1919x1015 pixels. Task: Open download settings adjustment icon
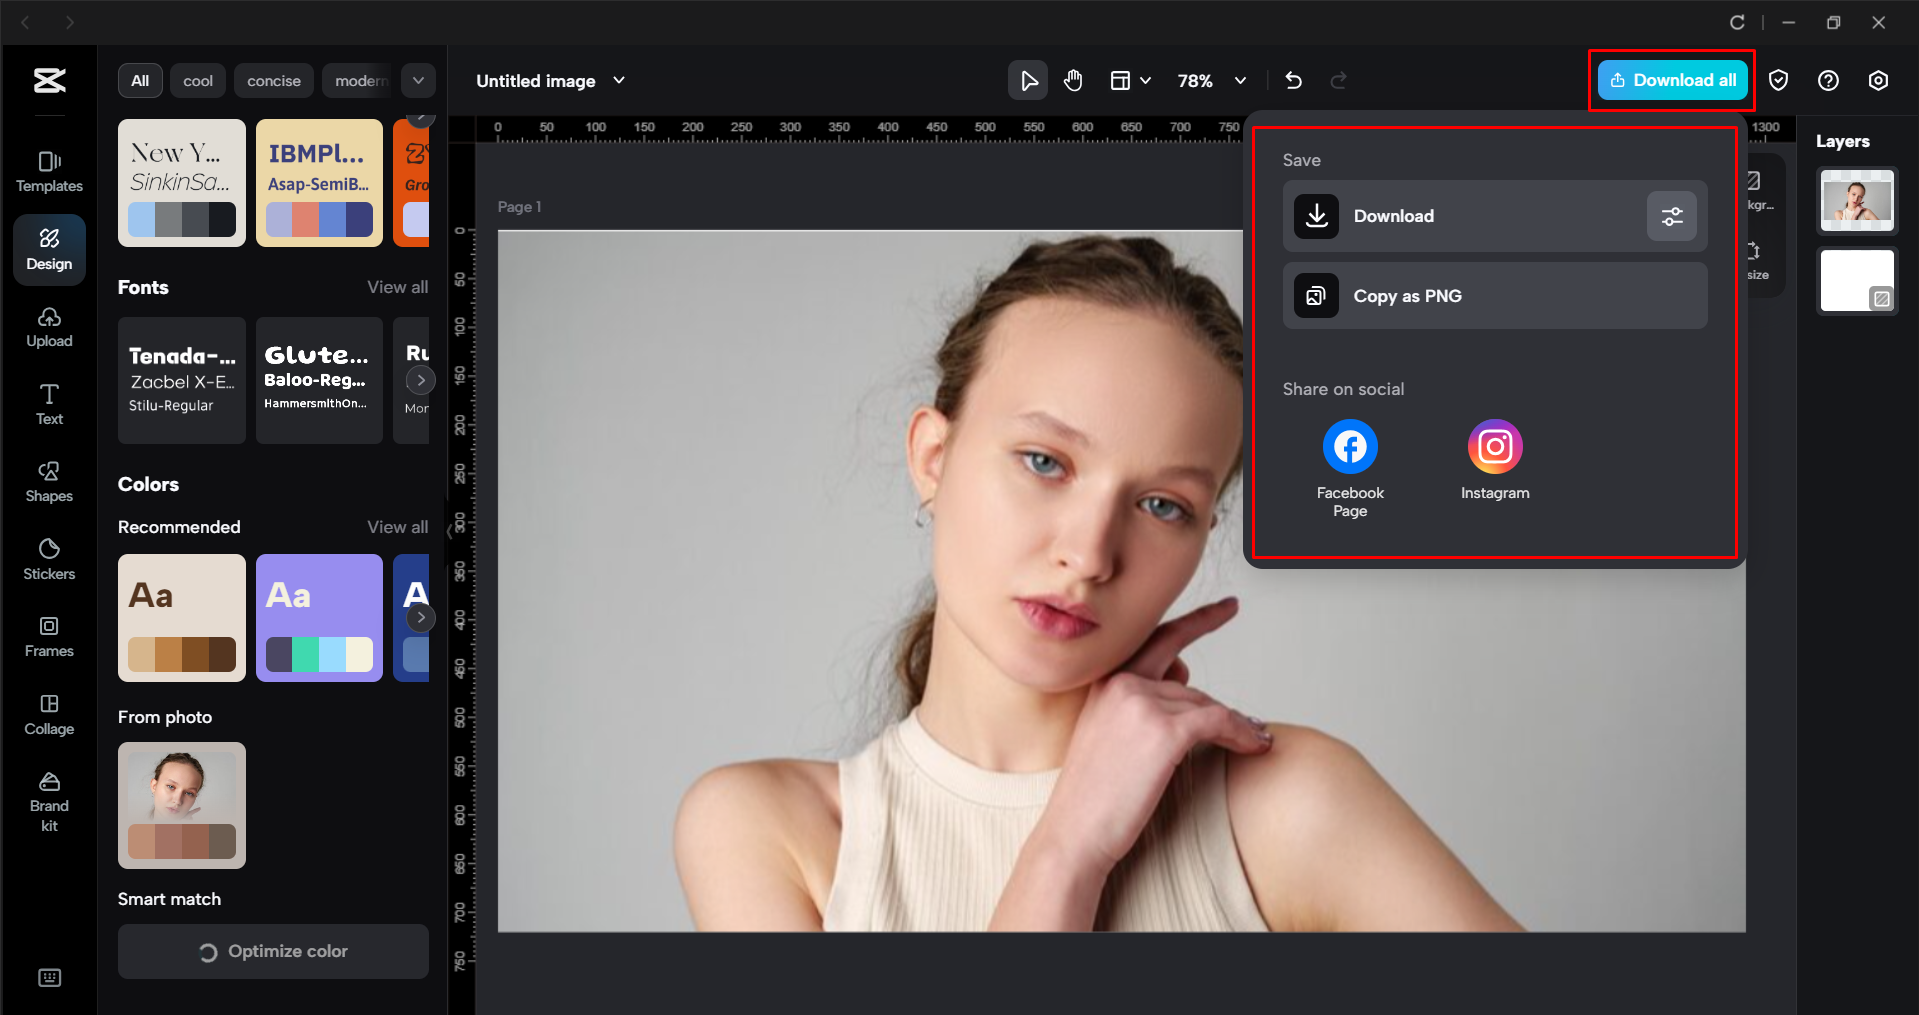[1671, 216]
